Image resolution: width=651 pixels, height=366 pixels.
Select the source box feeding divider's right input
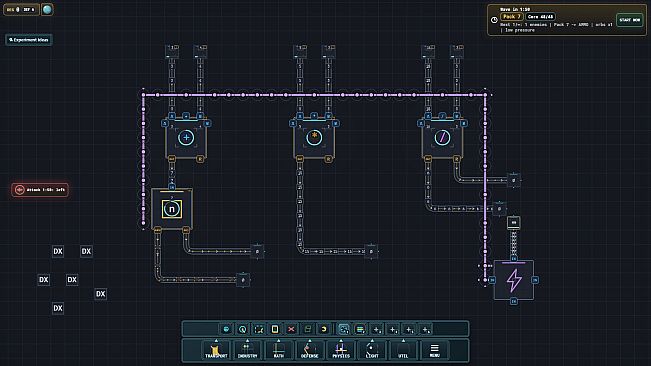(457, 51)
